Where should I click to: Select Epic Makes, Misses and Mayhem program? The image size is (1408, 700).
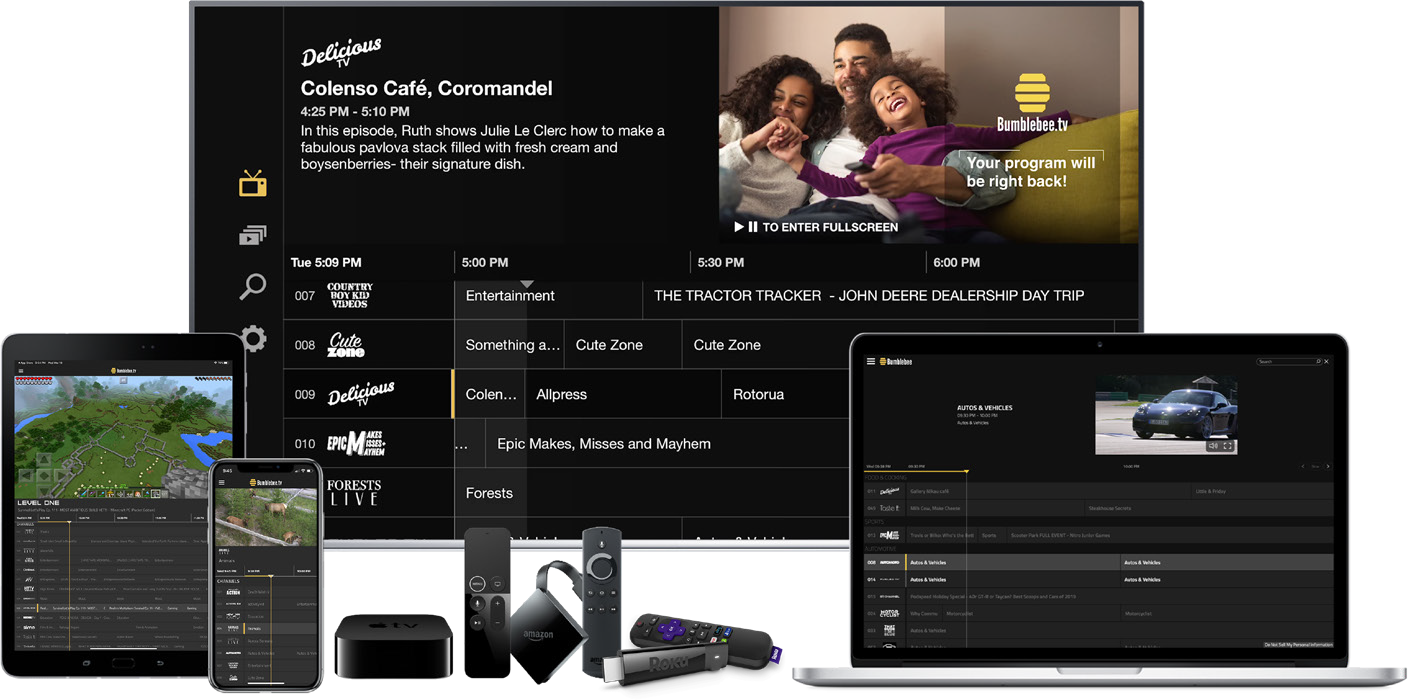tap(604, 444)
